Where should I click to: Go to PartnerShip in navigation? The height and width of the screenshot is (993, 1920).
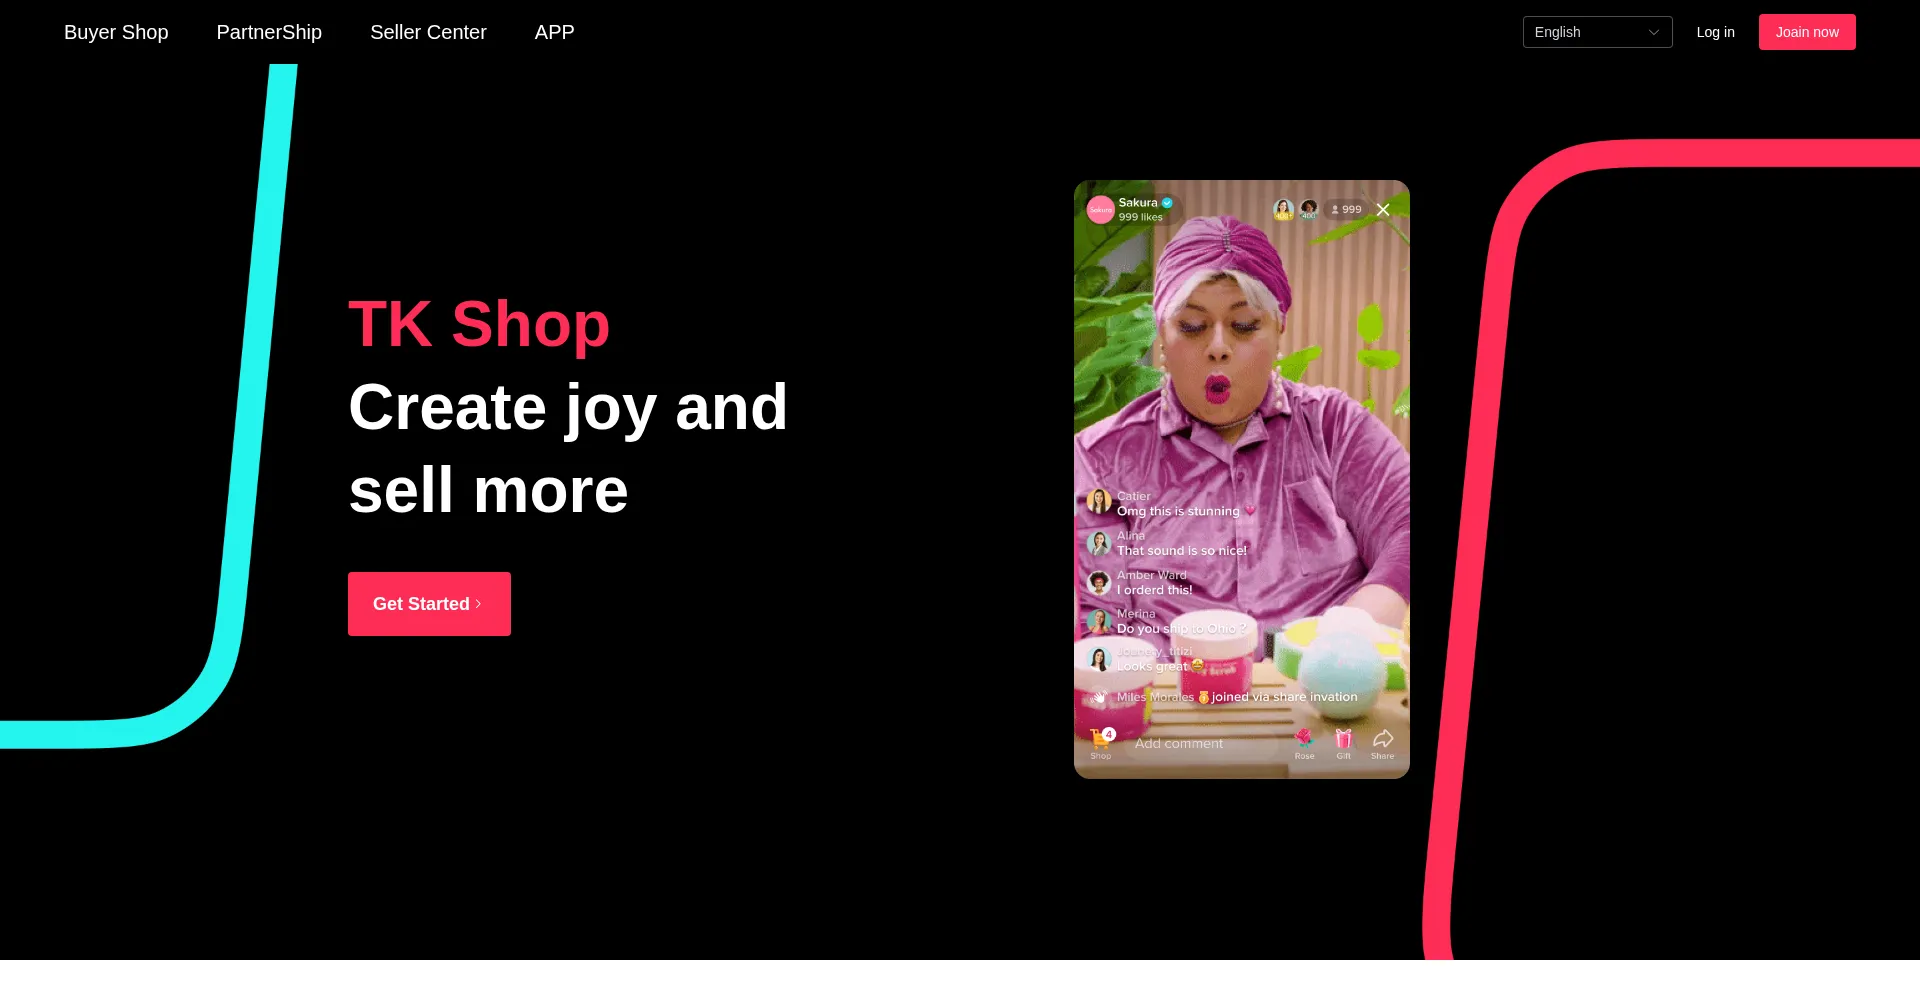click(269, 32)
